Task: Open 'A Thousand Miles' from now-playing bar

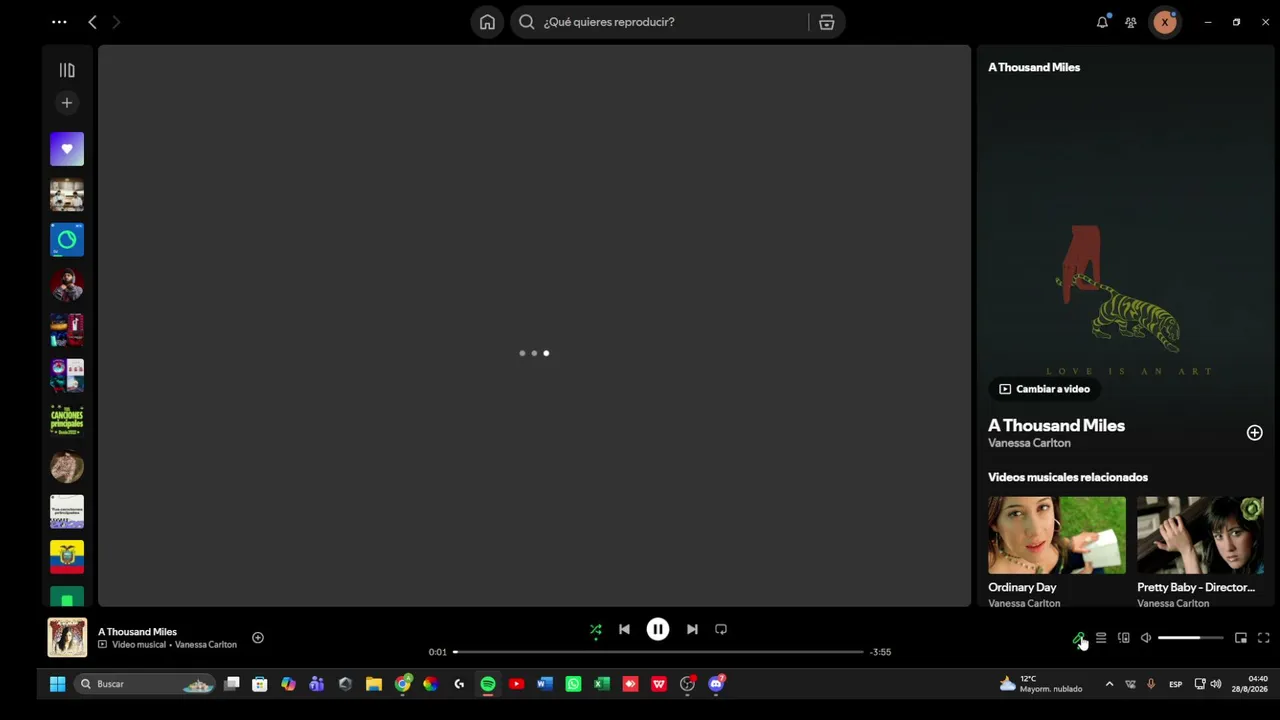Action: [137, 632]
